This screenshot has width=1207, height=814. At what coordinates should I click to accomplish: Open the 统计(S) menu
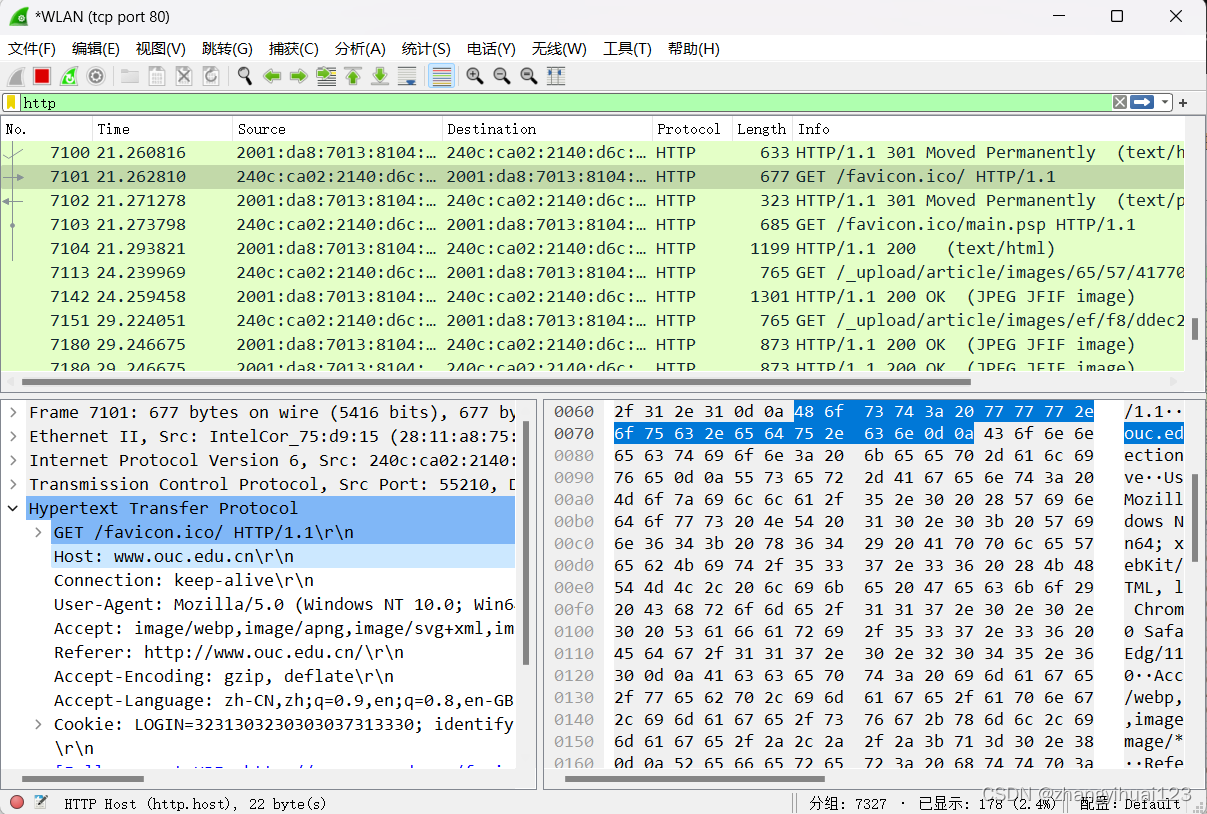[x=426, y=48]
